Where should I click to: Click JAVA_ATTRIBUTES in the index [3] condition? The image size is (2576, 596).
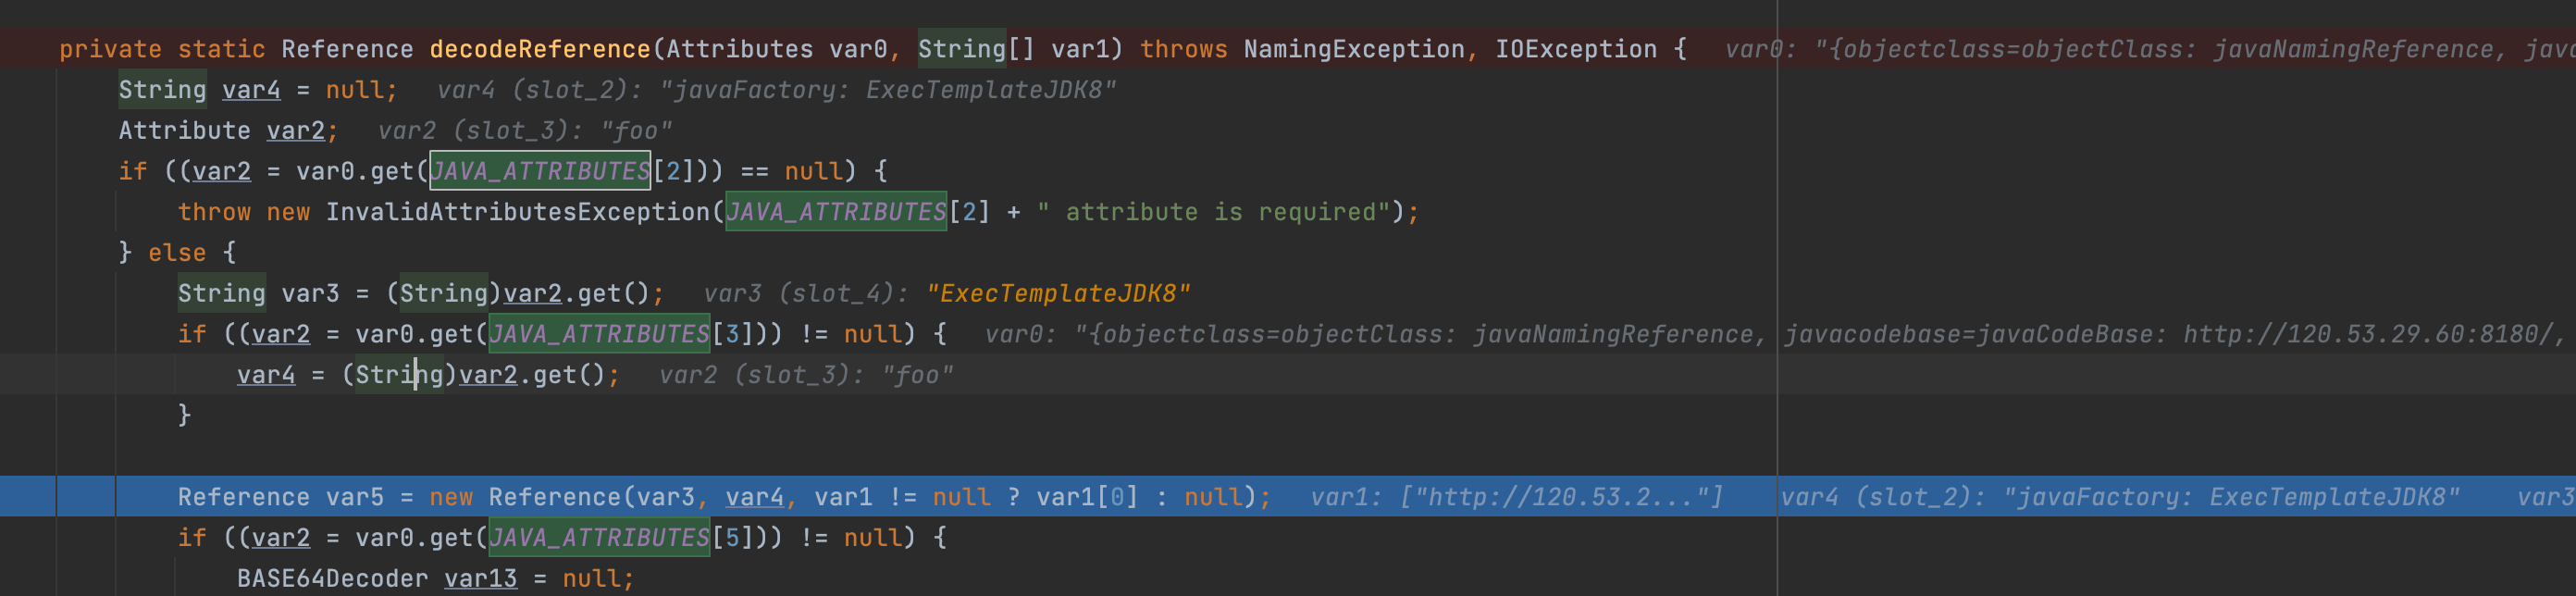pyautogui.click(x=599, y=334)
